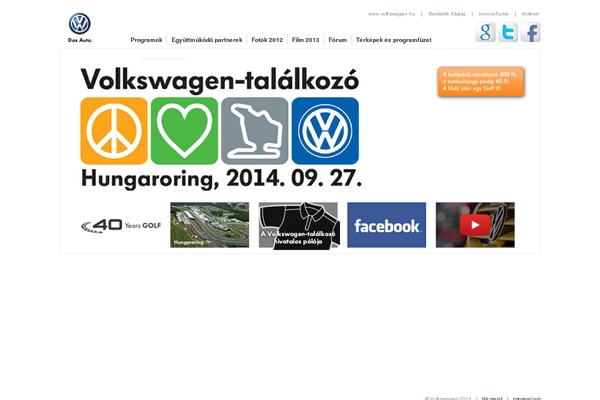The image size is (600, 400).
Task: Play the YouTube video thumbnail
Action: coord(475,225)
